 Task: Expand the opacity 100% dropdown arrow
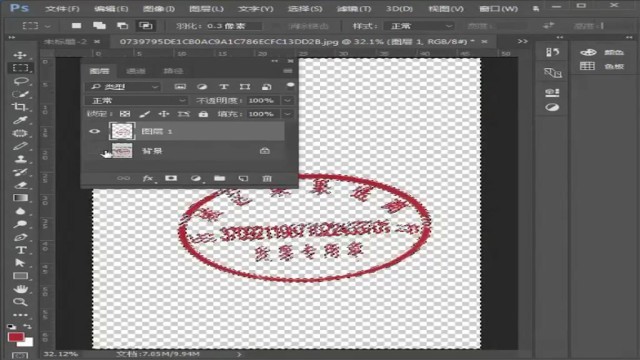pyautogui.click(x=288, y=100)
